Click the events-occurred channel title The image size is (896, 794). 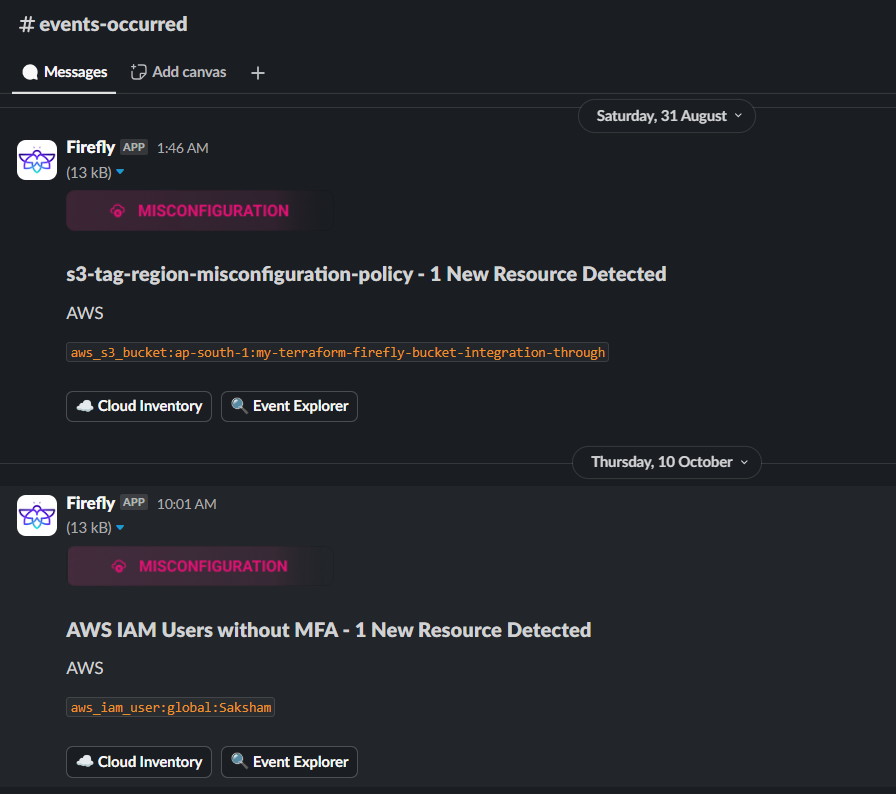click(103, 24)
